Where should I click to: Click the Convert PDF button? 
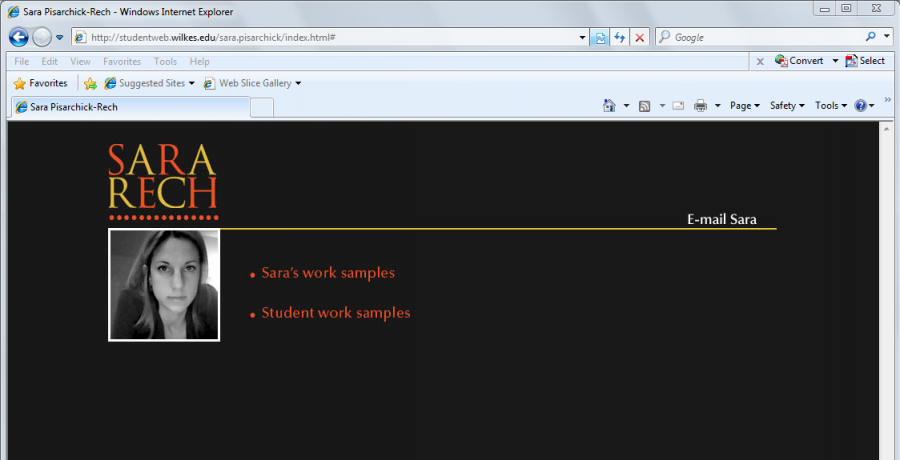coord(799,60)
